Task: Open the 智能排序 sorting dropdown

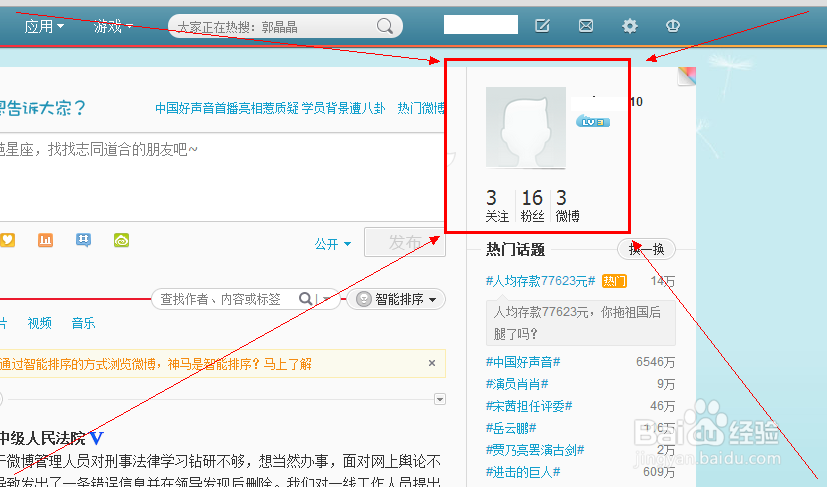Action: (396, 299)
